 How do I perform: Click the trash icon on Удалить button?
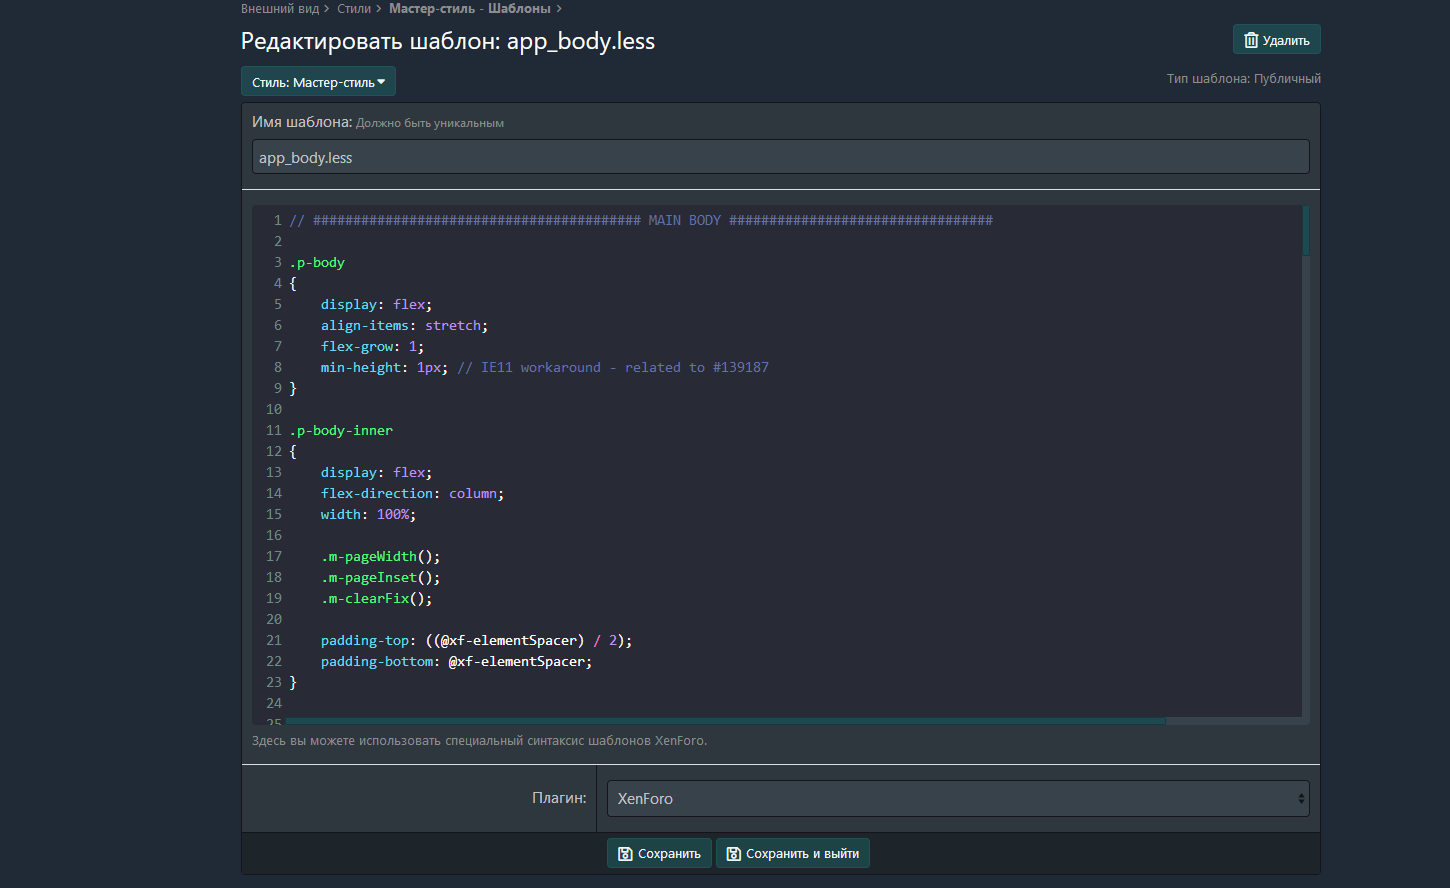point(1250,40)
